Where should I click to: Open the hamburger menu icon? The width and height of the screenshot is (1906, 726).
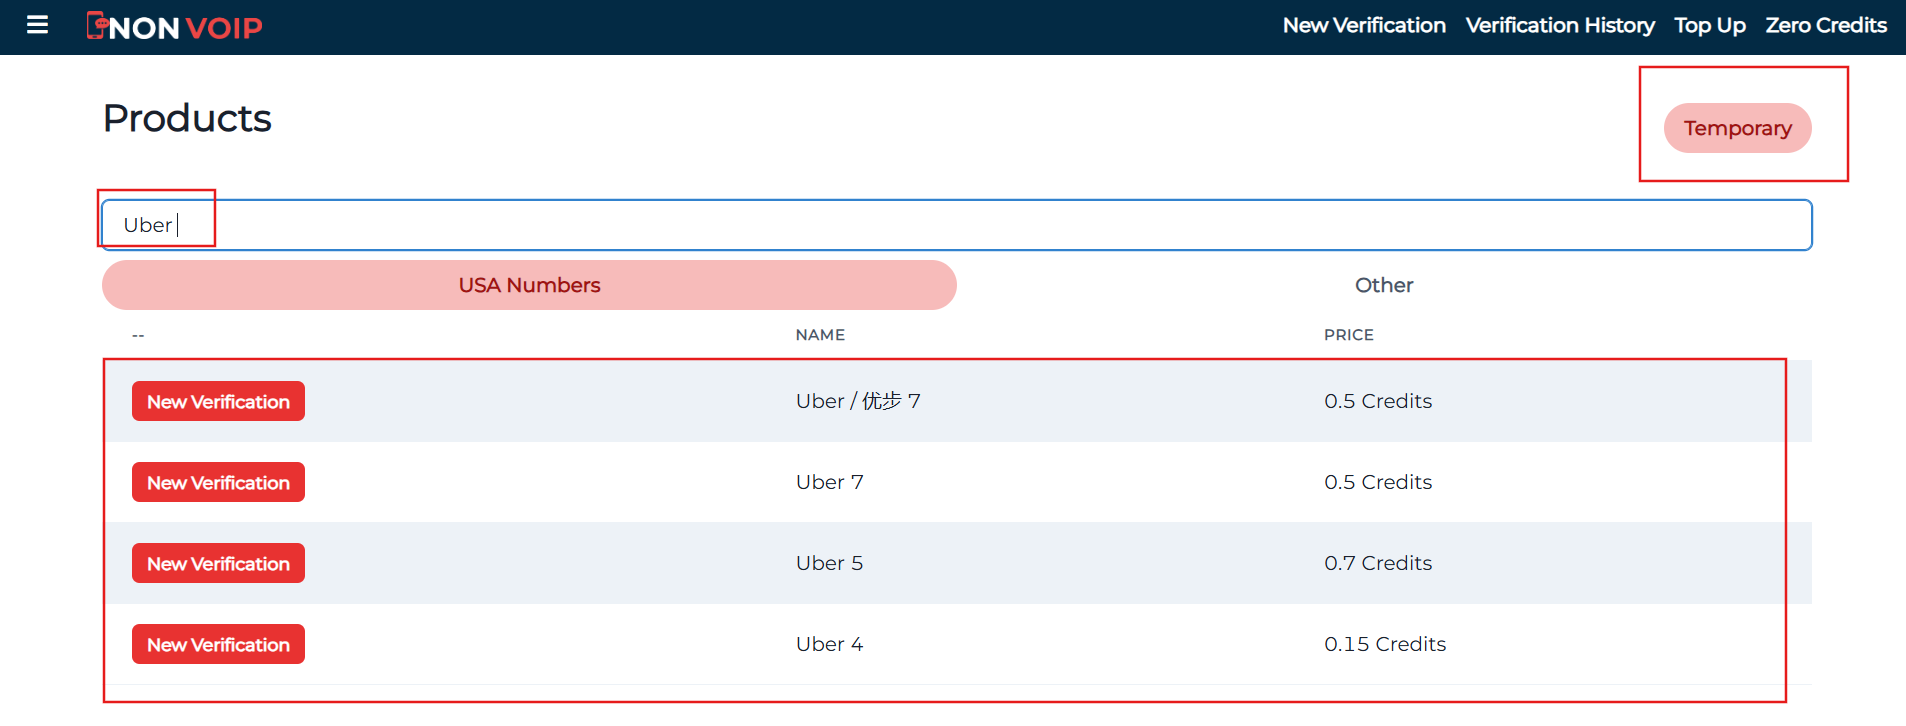point(37,25)
